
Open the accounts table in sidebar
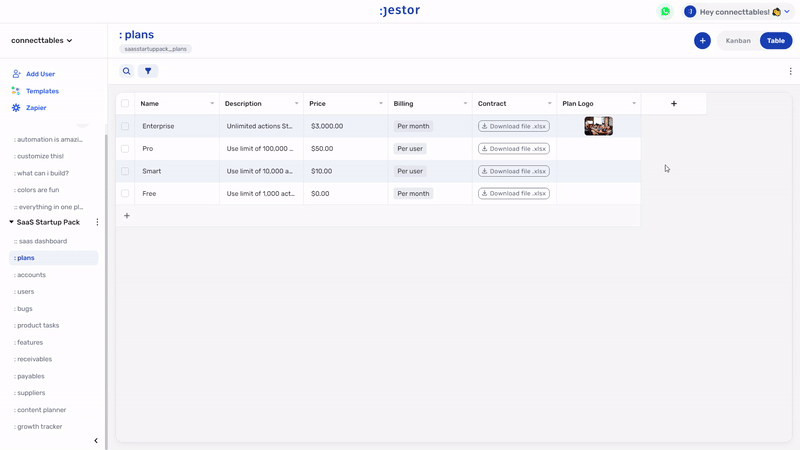(x=30, y=274)
